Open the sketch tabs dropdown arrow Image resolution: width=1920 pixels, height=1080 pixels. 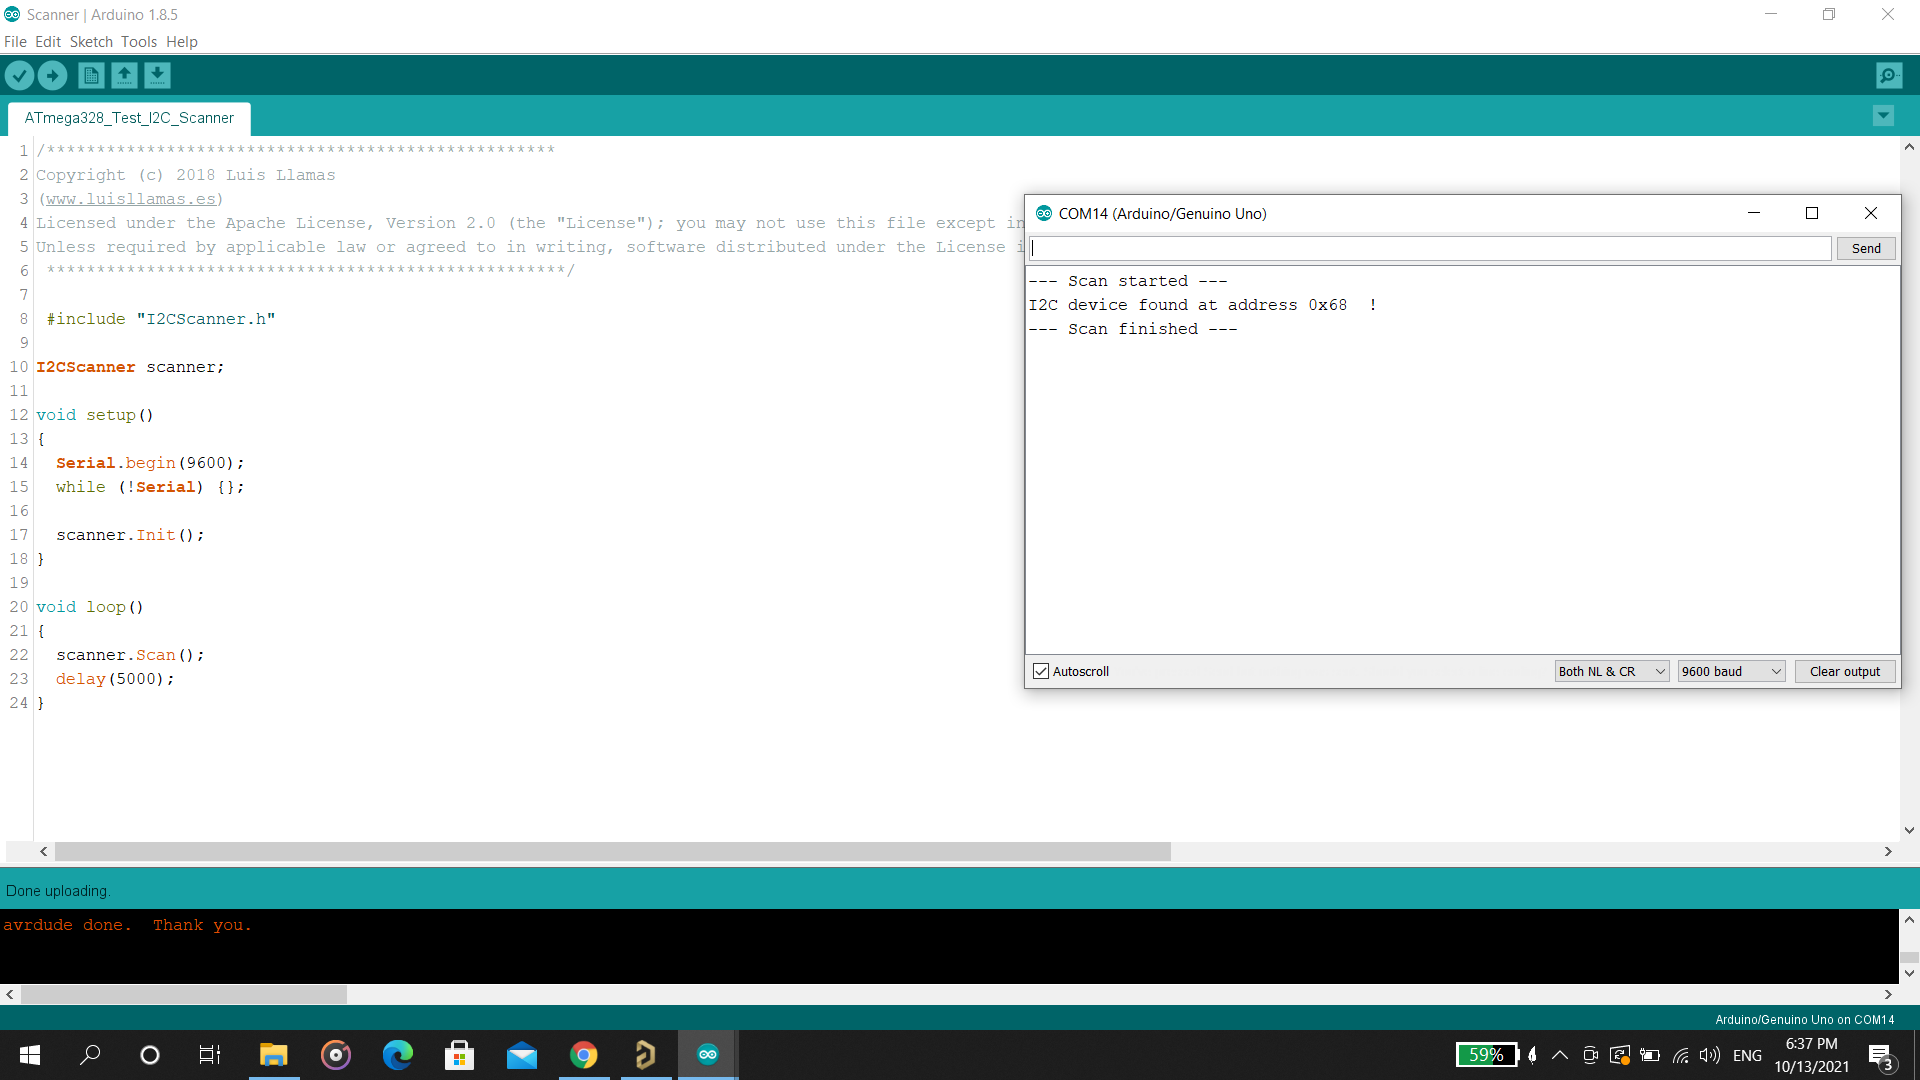1883,116
